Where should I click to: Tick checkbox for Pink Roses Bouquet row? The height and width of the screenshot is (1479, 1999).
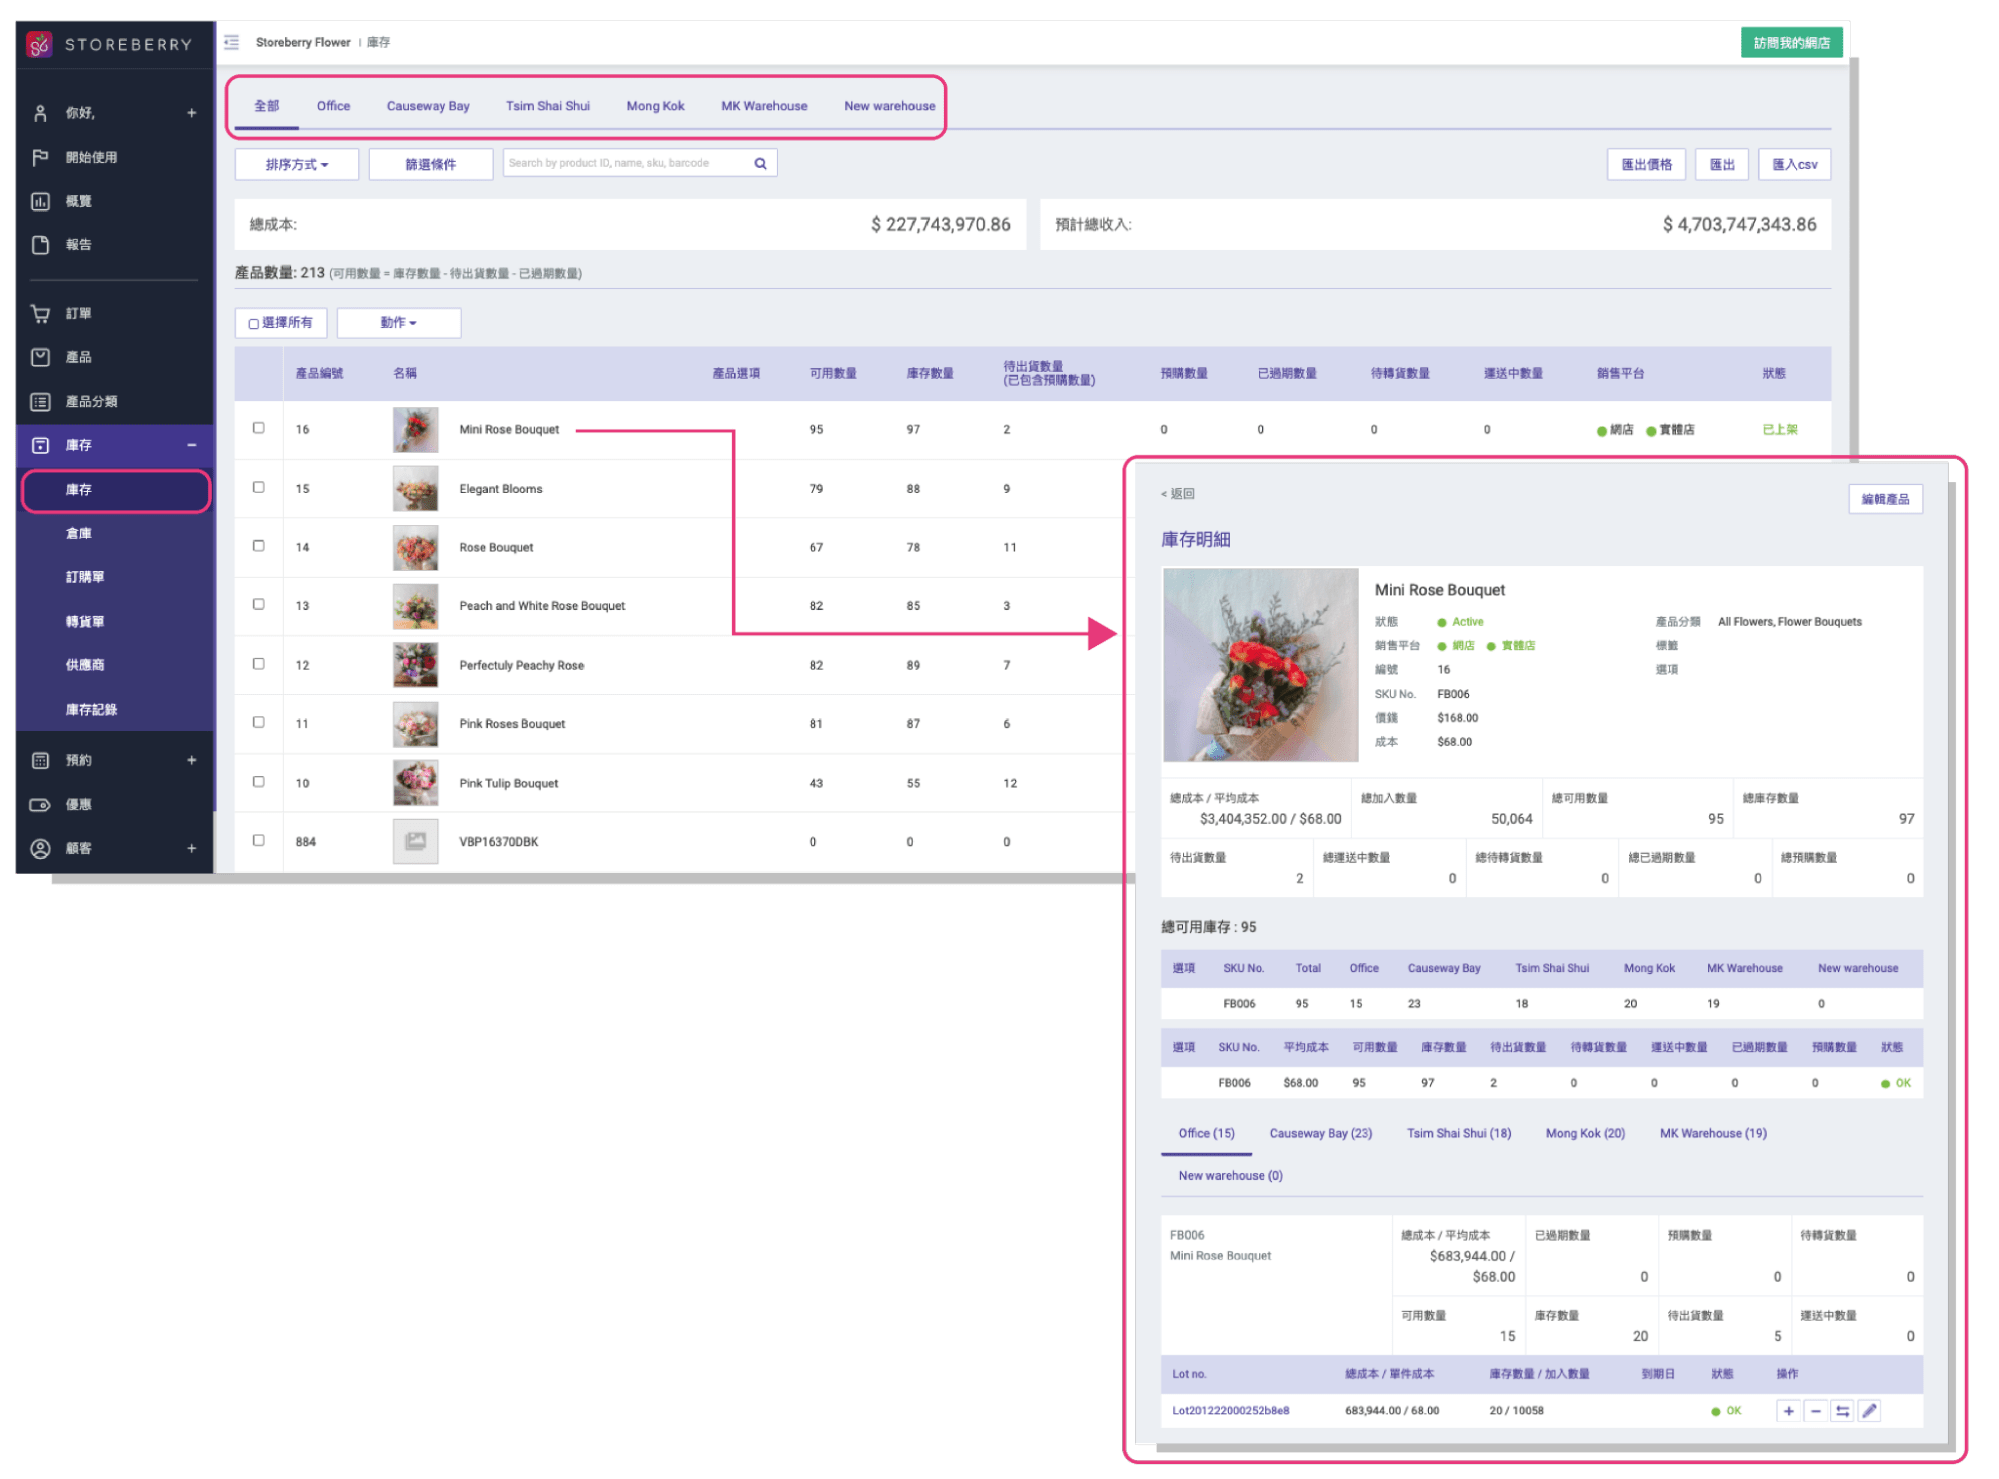pos(259,722)
